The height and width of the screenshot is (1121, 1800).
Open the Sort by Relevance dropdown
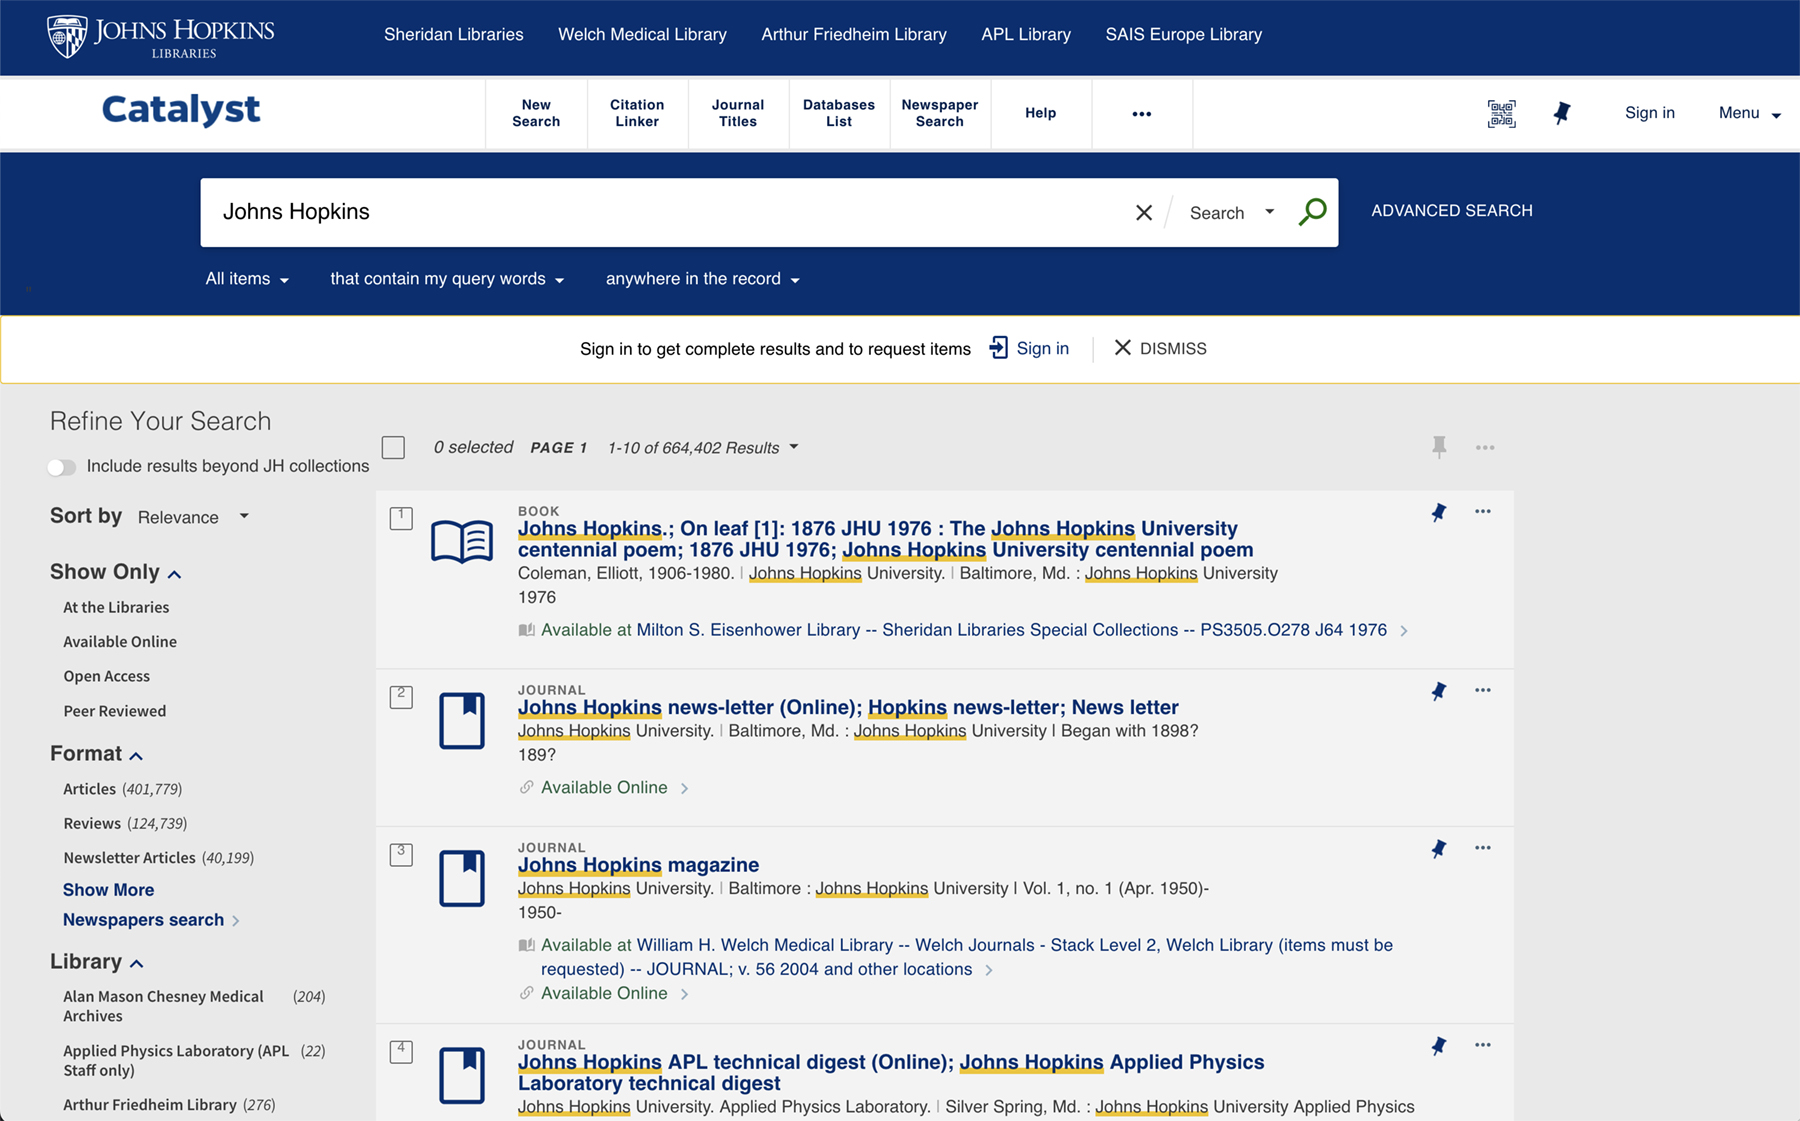(194, 517)
